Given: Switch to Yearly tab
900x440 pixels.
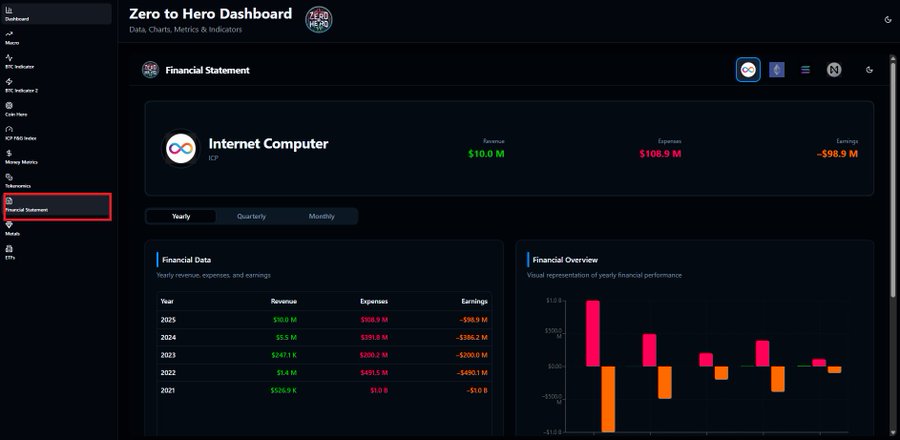Looking at the screenshot, I should (181, 216).
